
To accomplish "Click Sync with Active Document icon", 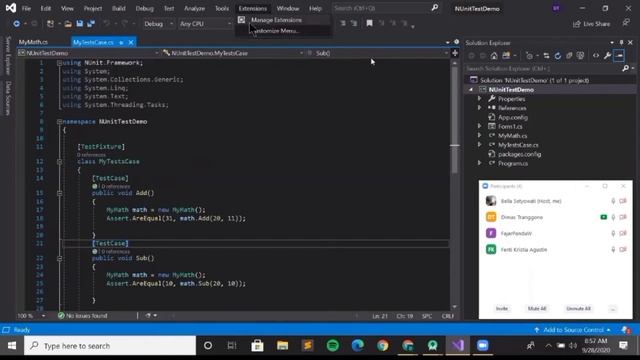I will pos(546,56).
